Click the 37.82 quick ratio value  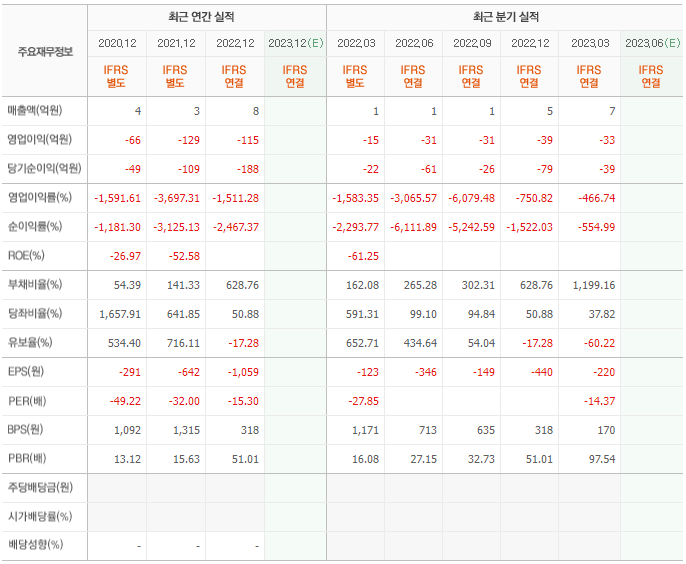pos(602,314)
